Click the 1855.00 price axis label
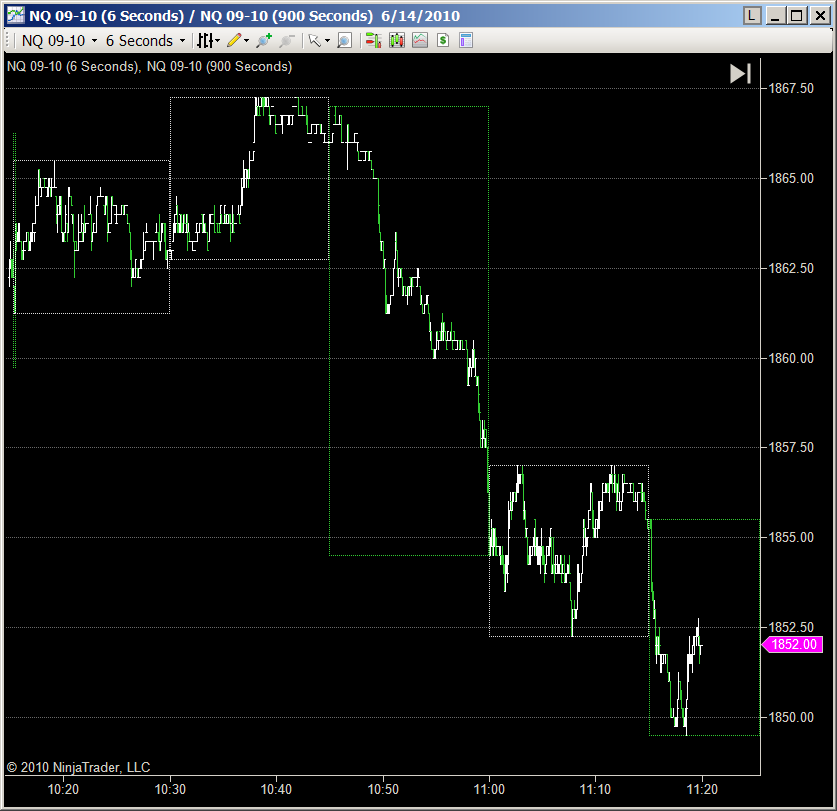The height and width of the screenshot is (811, 837). (x=791, y=537)
